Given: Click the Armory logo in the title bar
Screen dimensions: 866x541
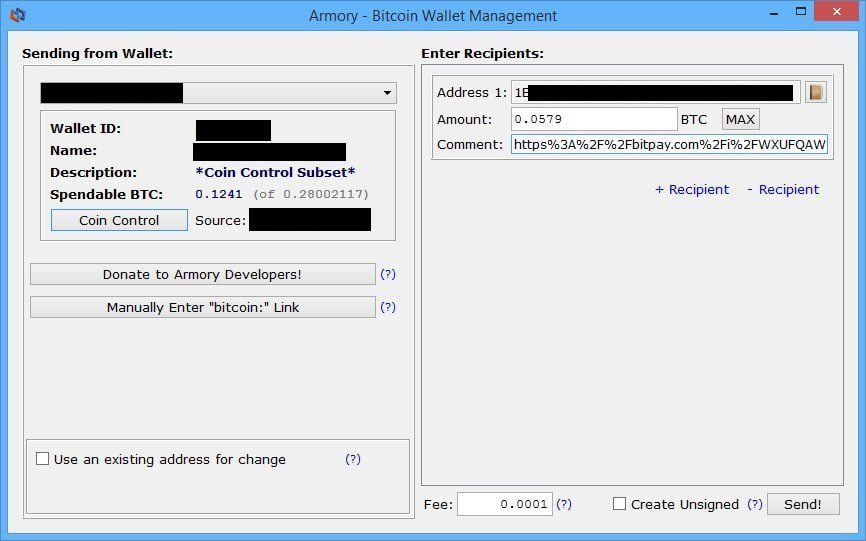Looking at the screenshot, I should [17, 15].
